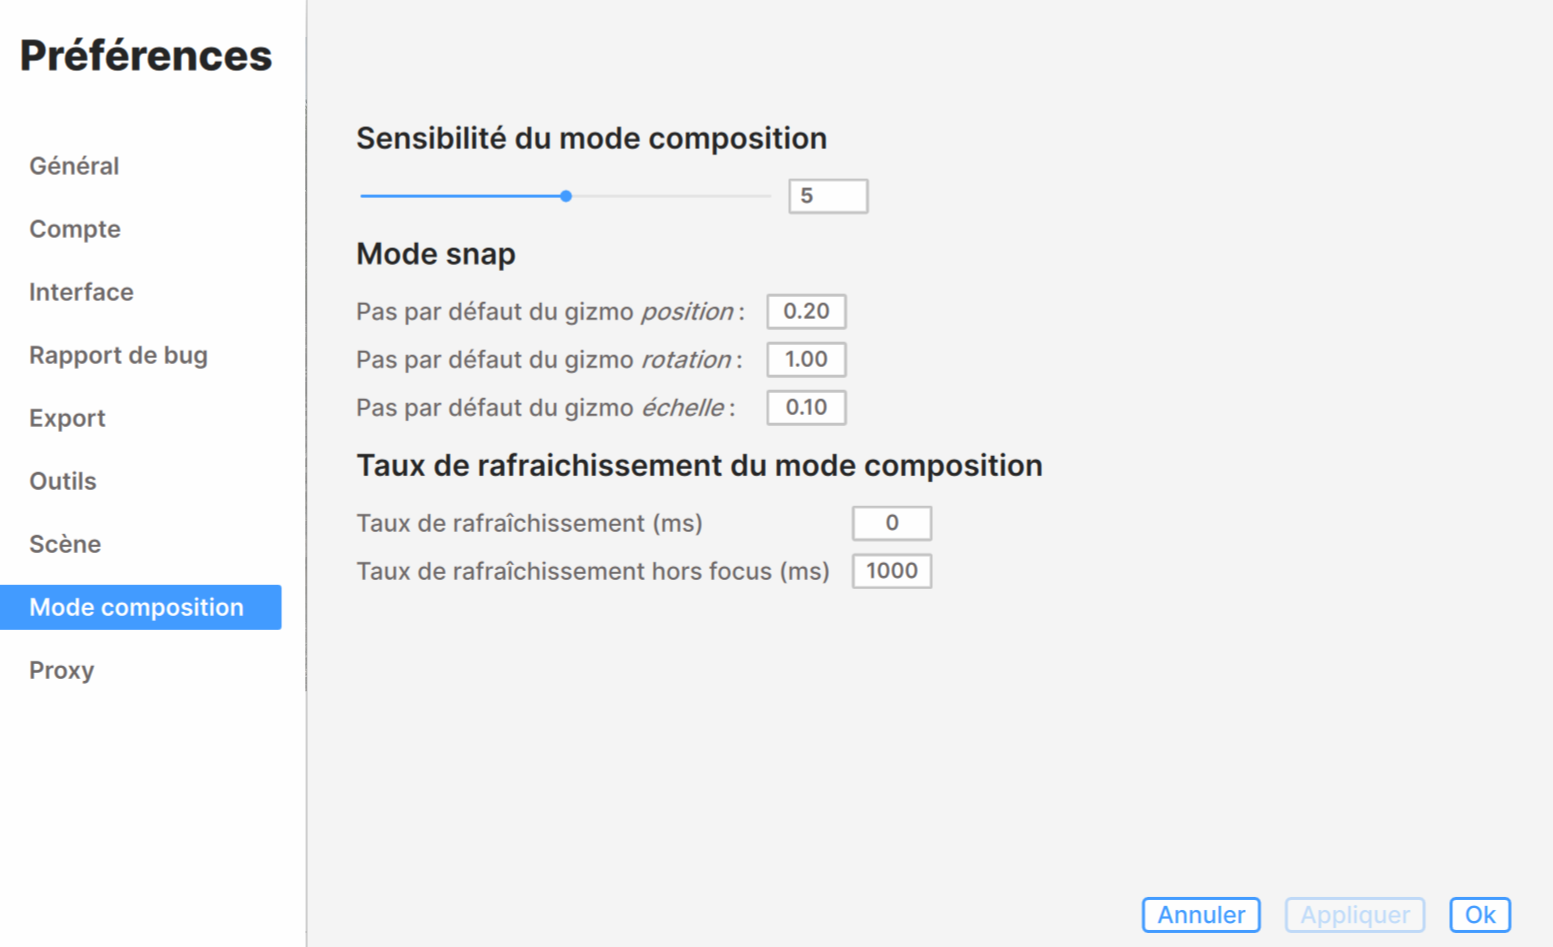Click the Appliquer button
Screen dimensions: 1553x947
pos(1354,915)
